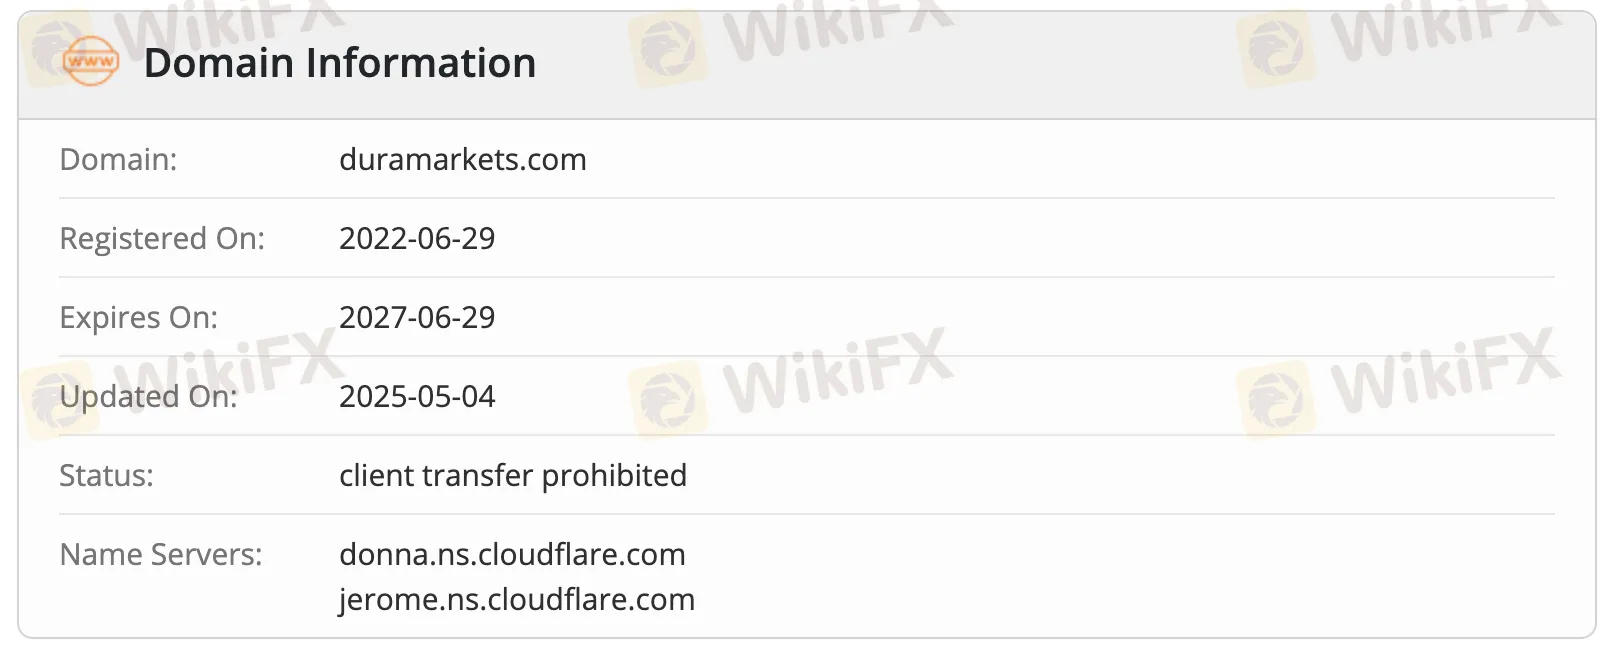Click the WikiFX watermark at header right
The width and height of the screenshot is (1618, 658).
coord(1400,38)
